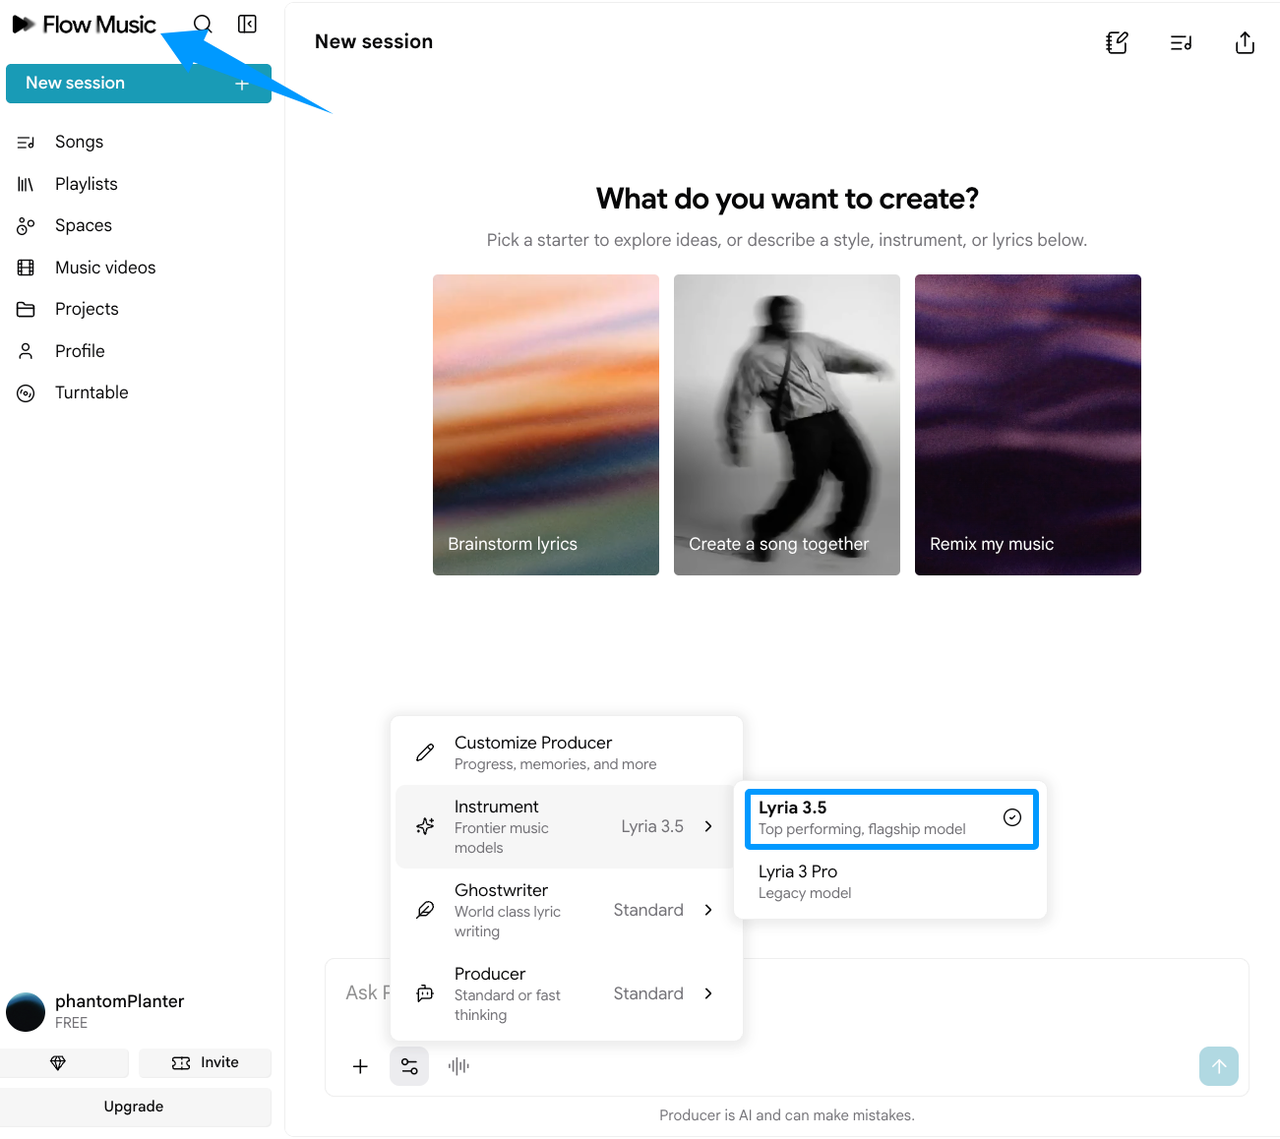
Task: Select the Lyria 3.5 model
Action: [891, 818]
